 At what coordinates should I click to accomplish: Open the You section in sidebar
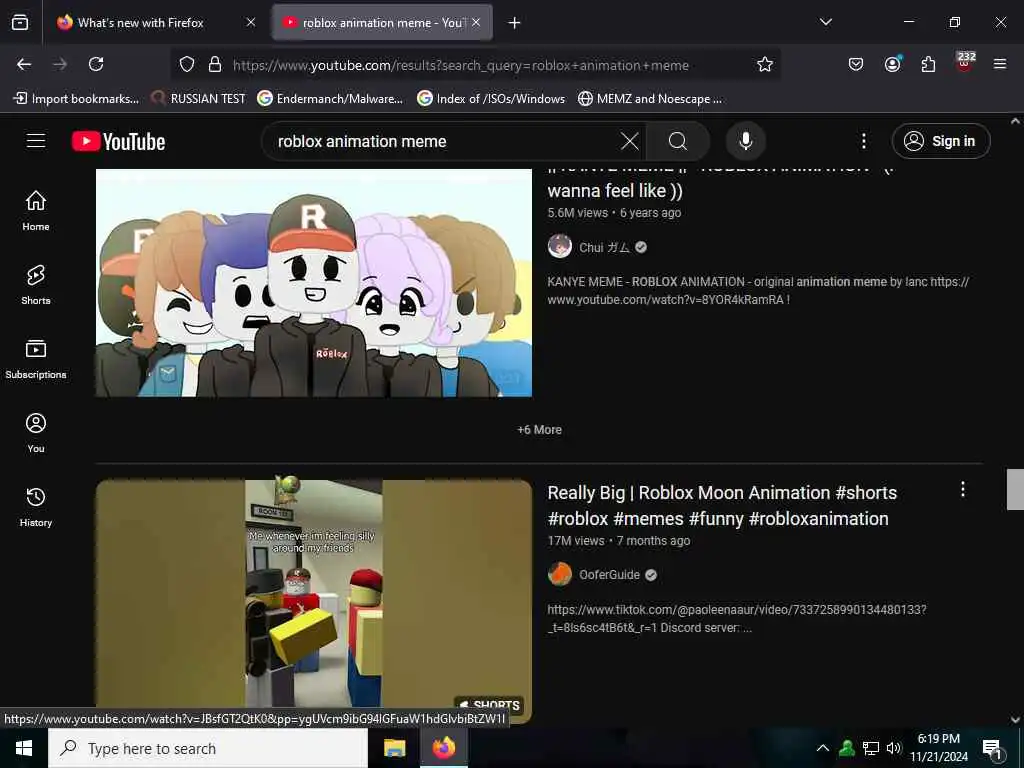[x=36, y=432]
